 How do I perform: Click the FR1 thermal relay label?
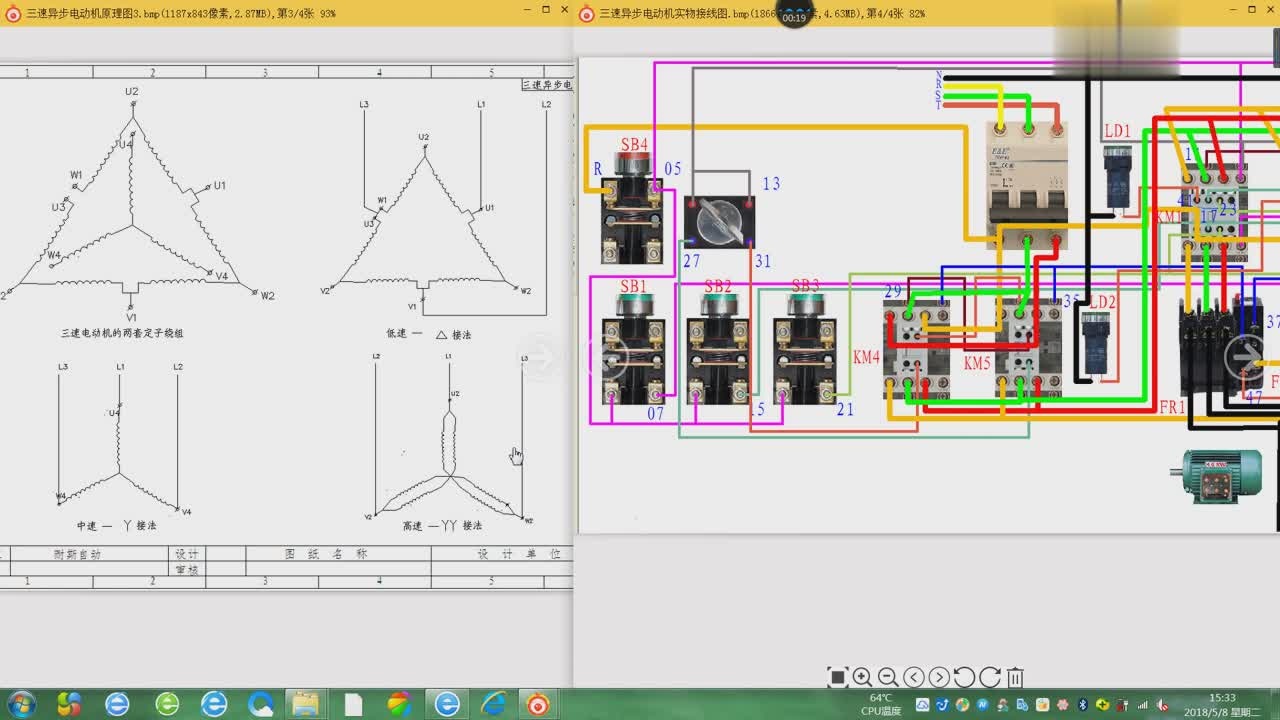coord(1172,408)
